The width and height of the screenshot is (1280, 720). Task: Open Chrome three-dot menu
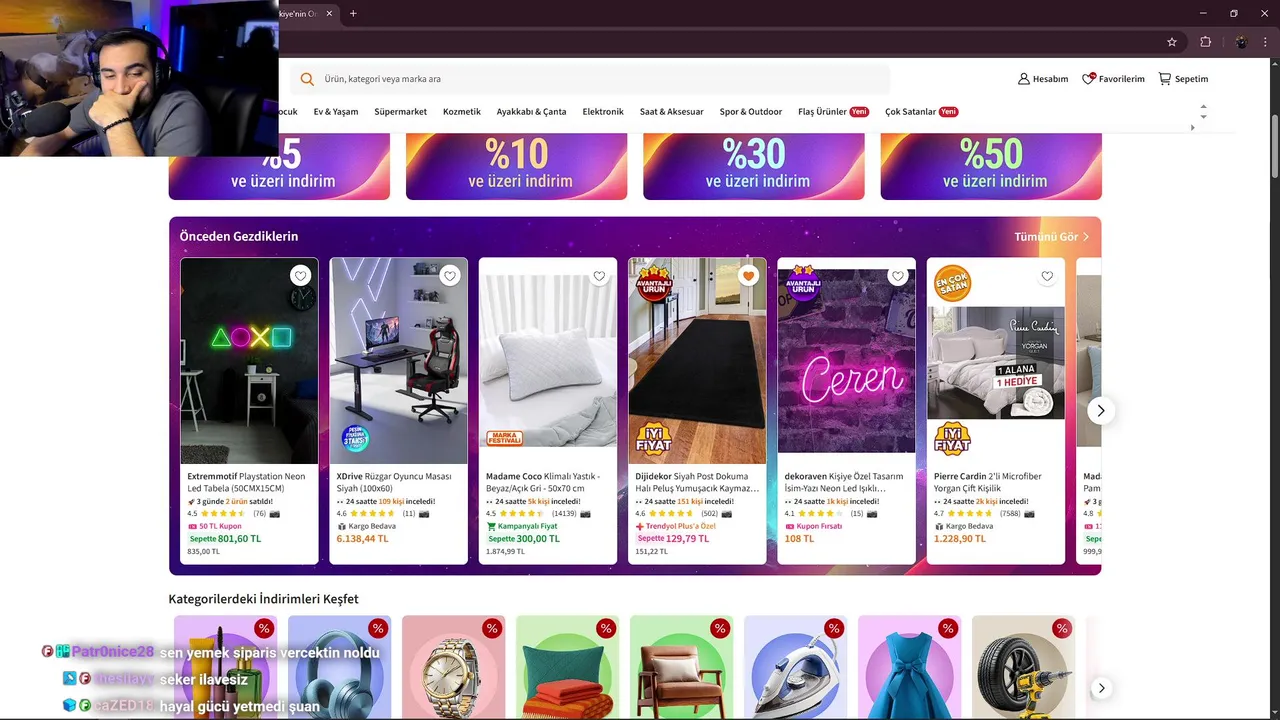pos(1266,42)
